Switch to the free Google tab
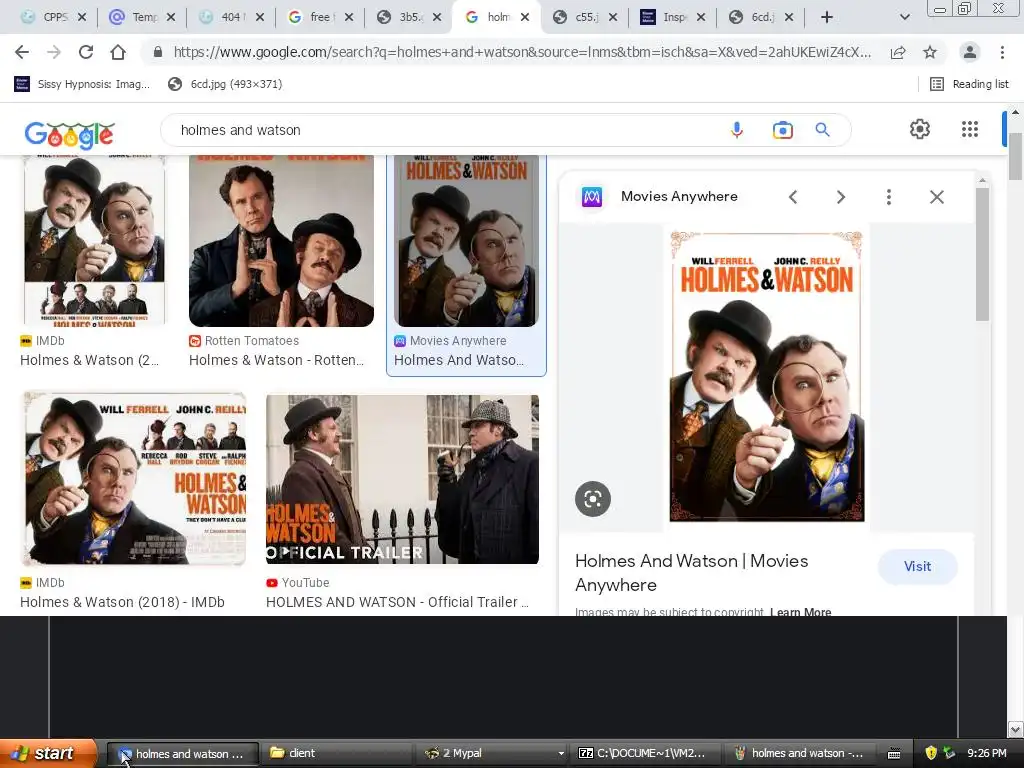The image size is (1024, 768). click(x=312, y=17)
